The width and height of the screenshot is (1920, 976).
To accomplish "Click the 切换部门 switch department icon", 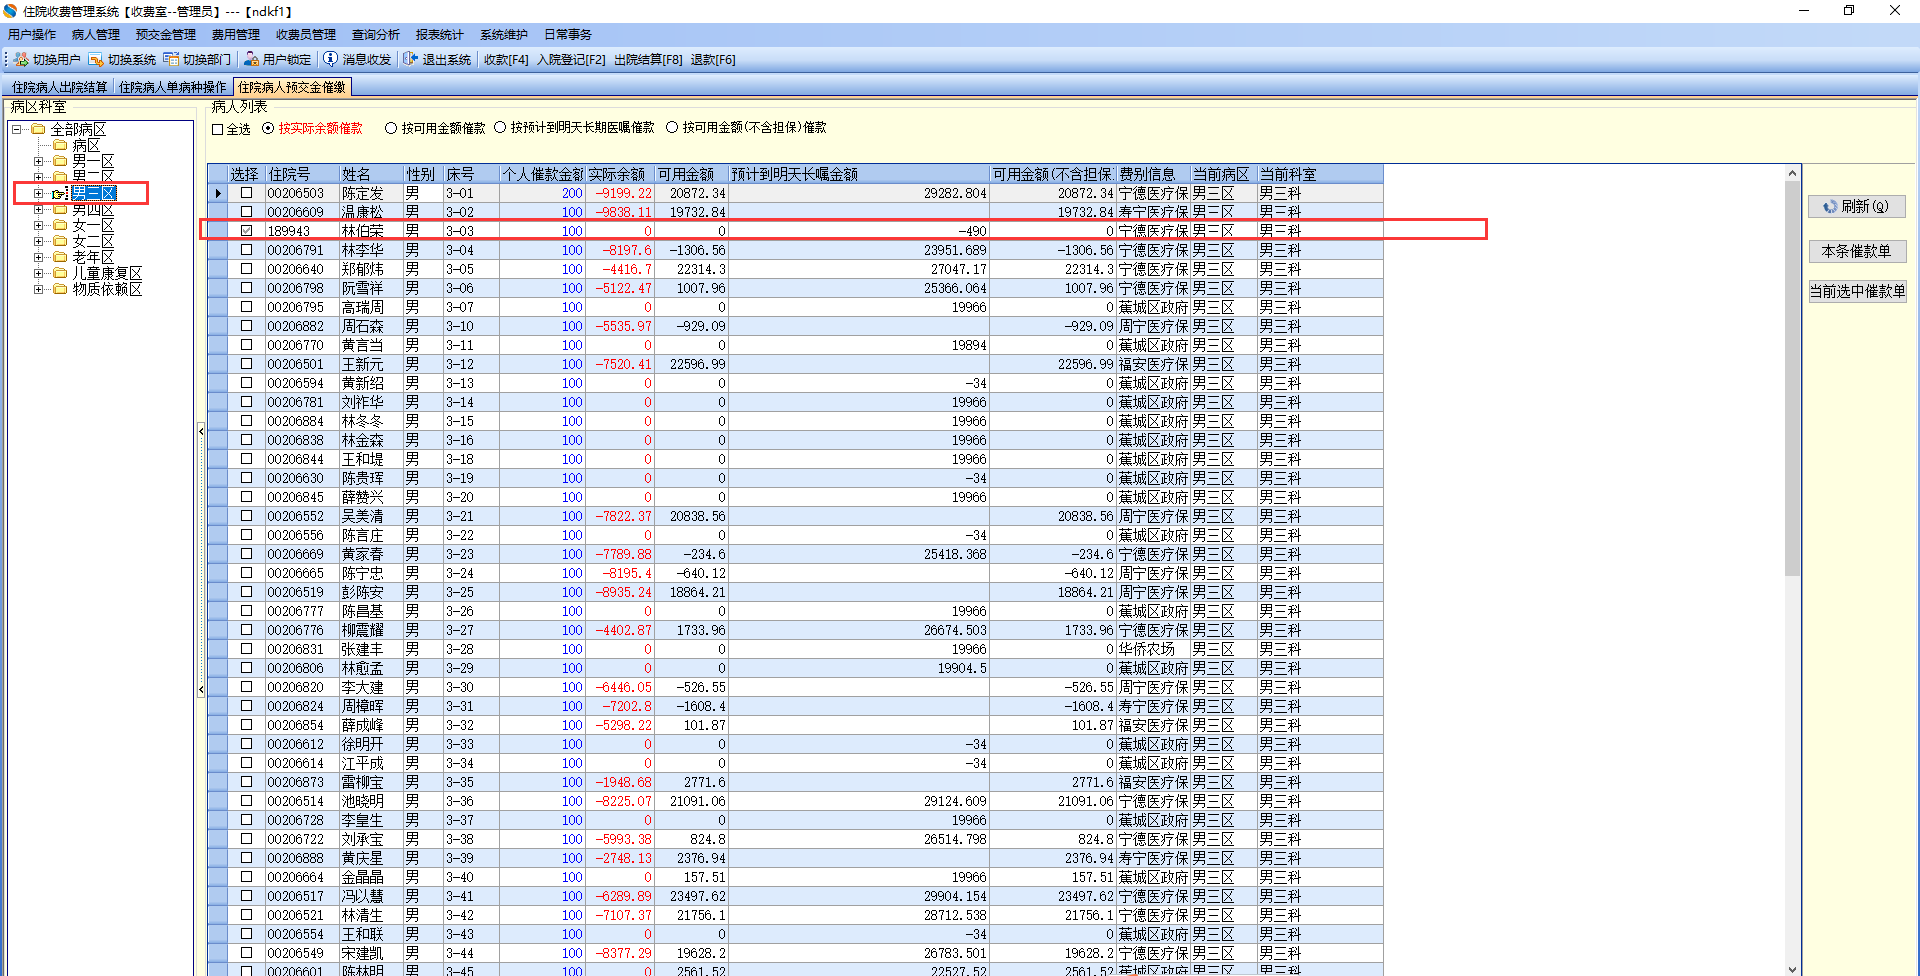I will pyautogui.click(x=171, y=60).
